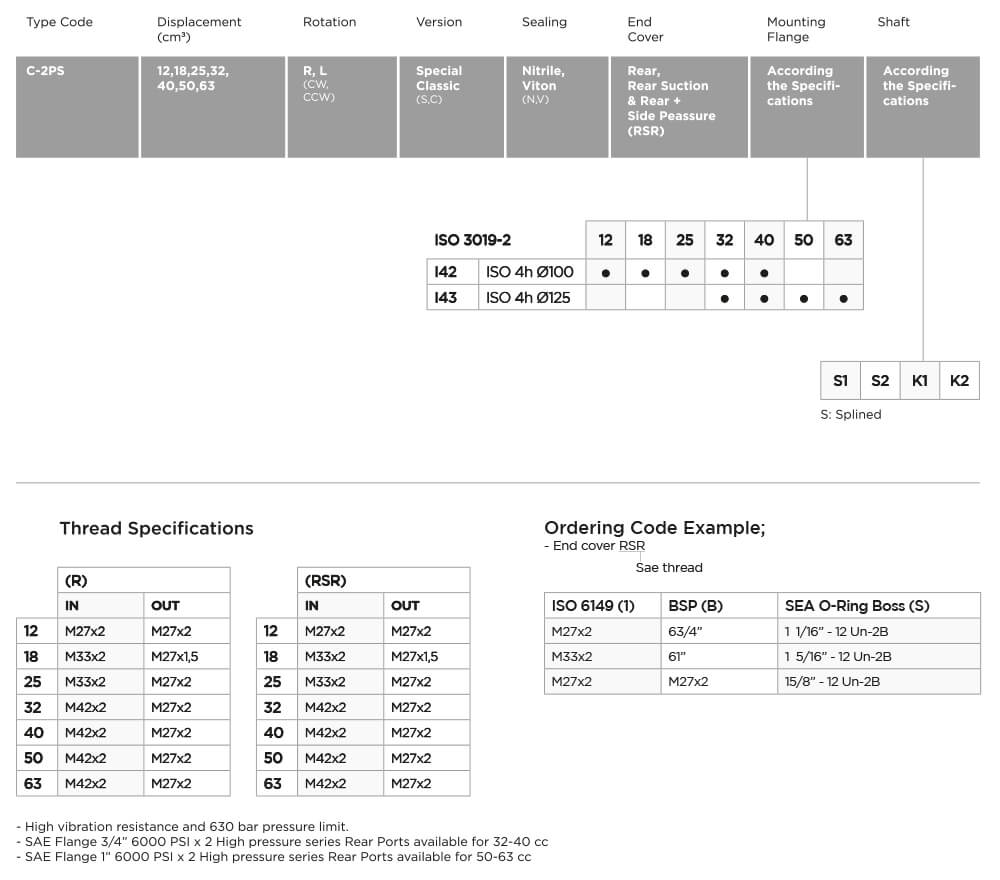1000x880 pixels.
Task: Select the S2 shaft option
Action: [x=880, y=381]
